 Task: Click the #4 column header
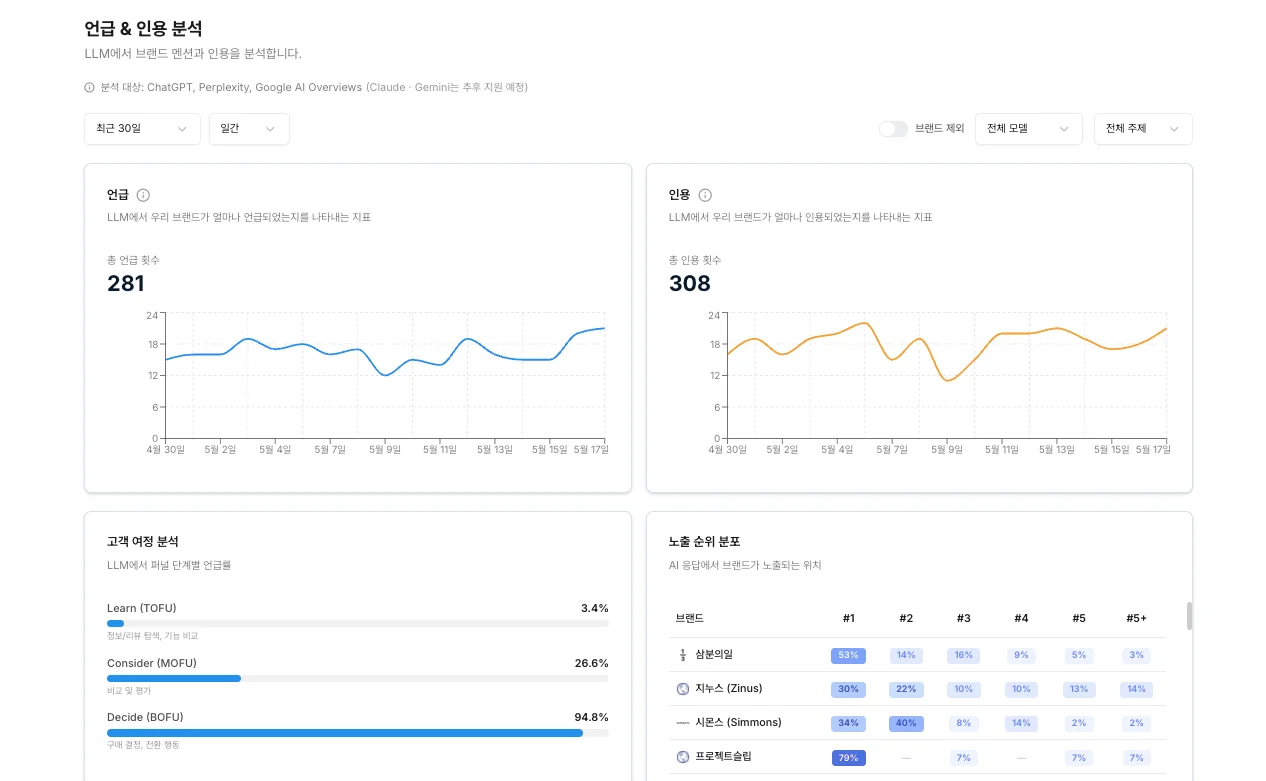[1021, 619]
